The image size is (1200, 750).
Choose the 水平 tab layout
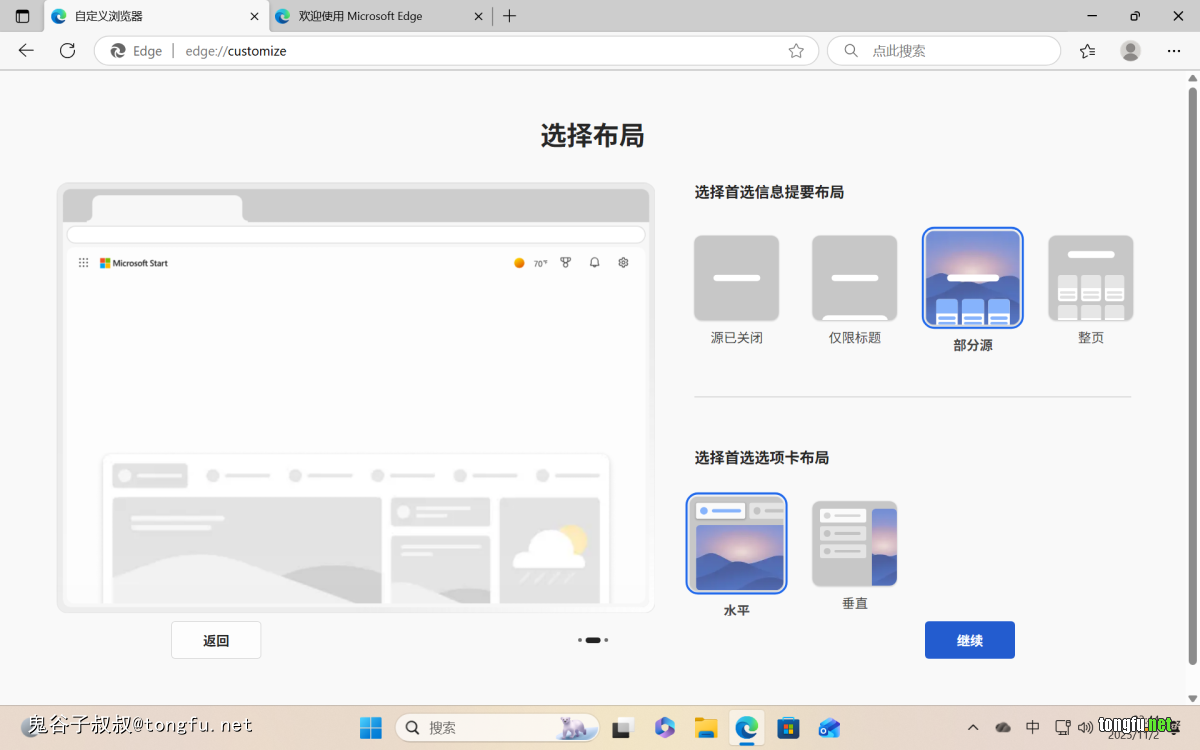[x=736, y=544]
